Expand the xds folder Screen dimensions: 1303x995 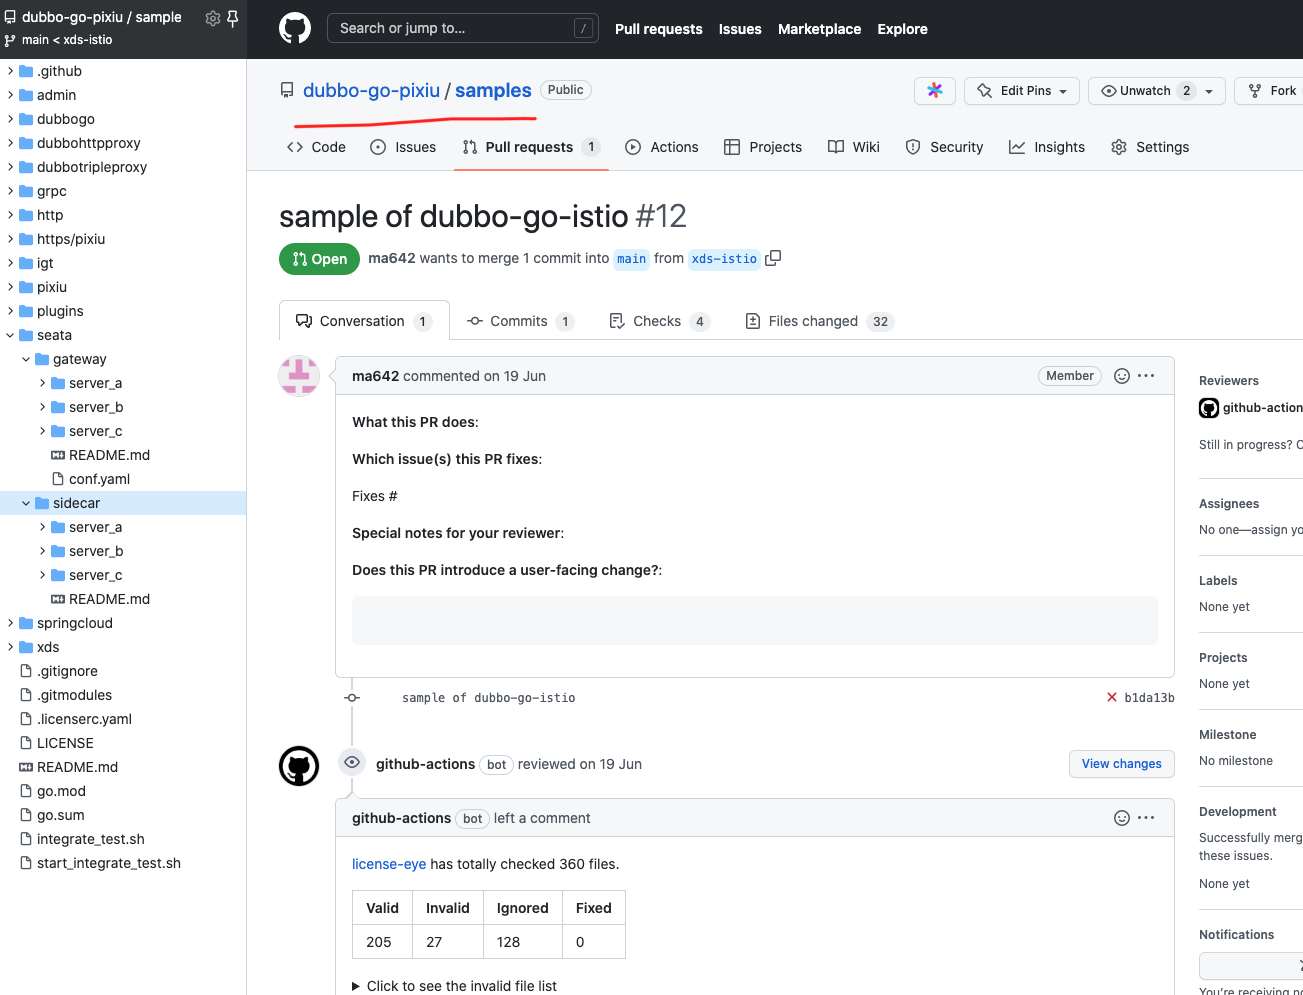[x=10, y=647]
